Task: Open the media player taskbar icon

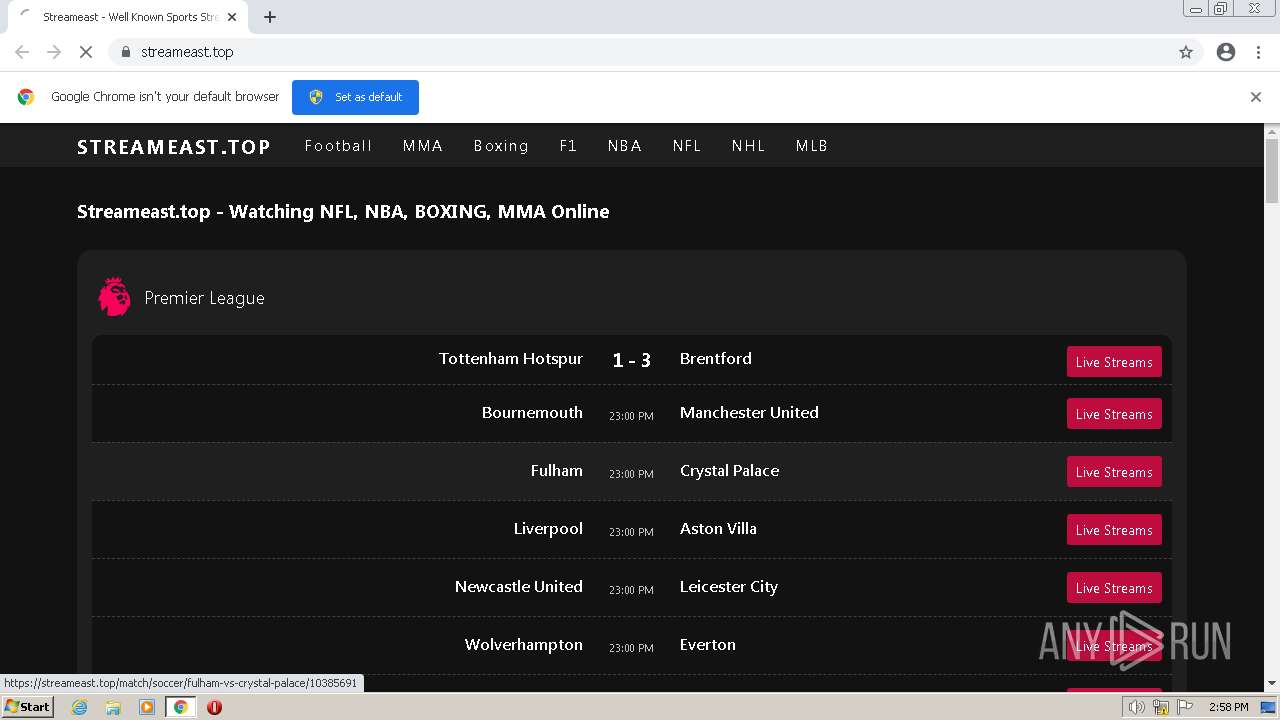Action: click(147, 707)
